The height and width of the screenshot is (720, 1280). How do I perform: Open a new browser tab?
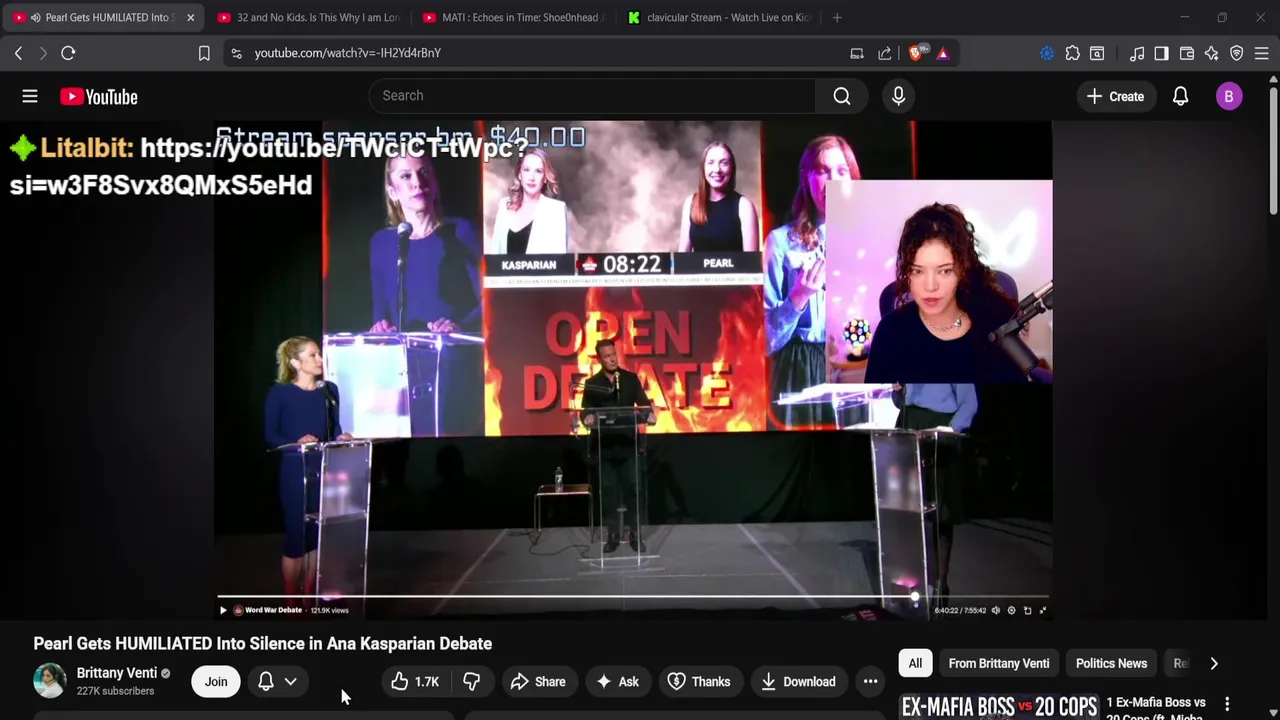click(837, 17)
